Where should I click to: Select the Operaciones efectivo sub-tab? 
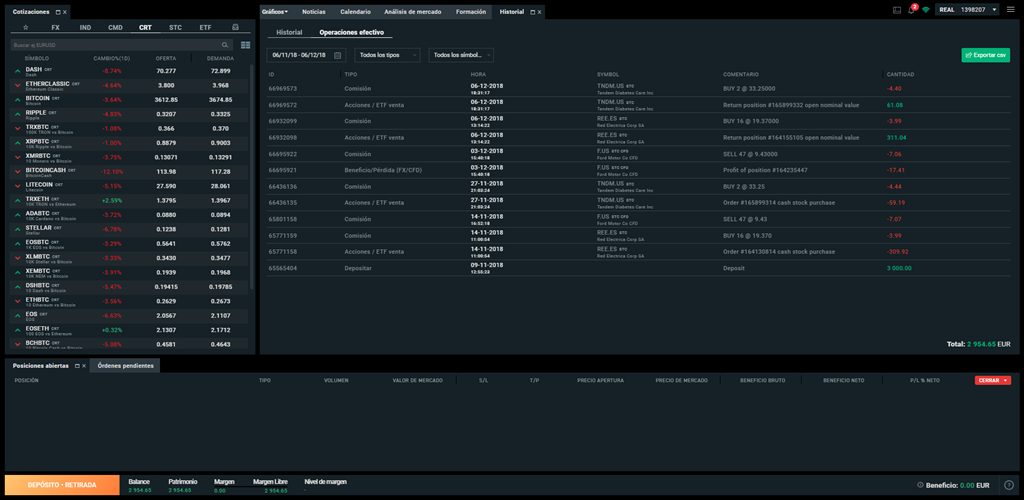pyautogui.click(x=351, y=32)
